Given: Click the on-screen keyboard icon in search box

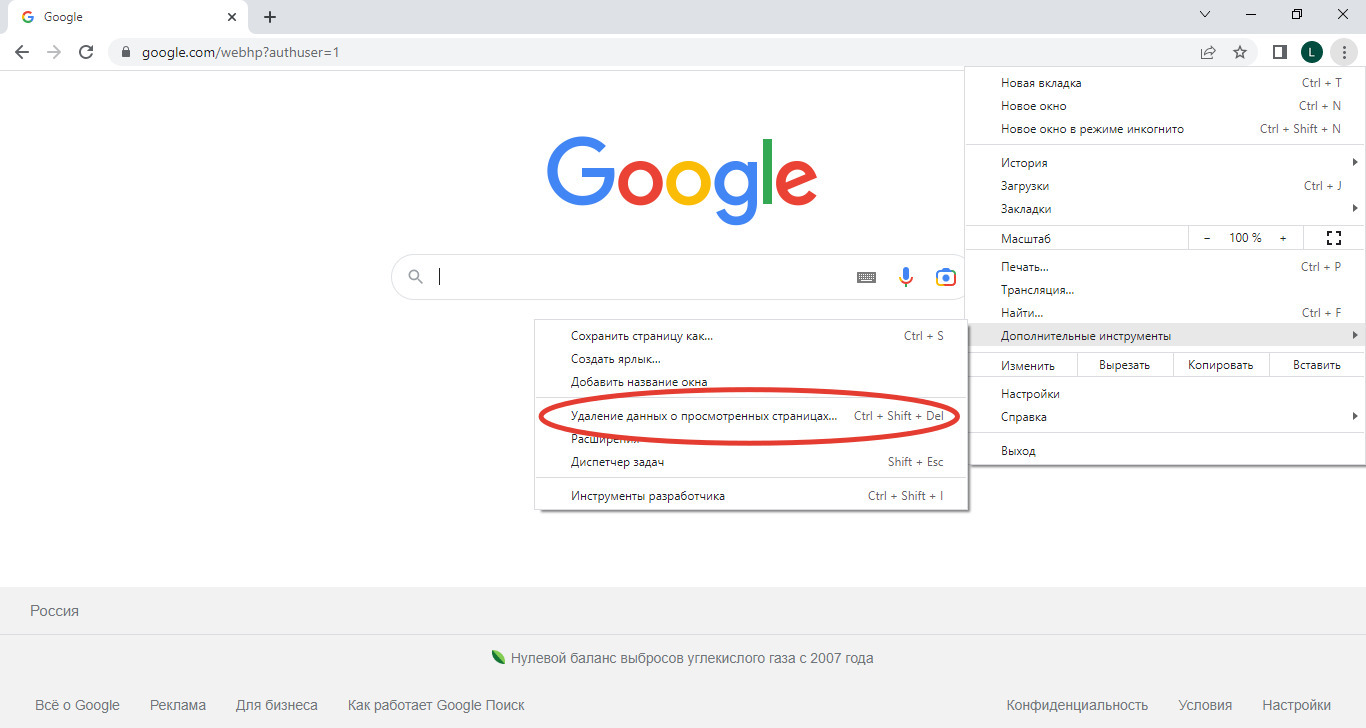Looking at the screenshot, I should click(x=866, y=277).
